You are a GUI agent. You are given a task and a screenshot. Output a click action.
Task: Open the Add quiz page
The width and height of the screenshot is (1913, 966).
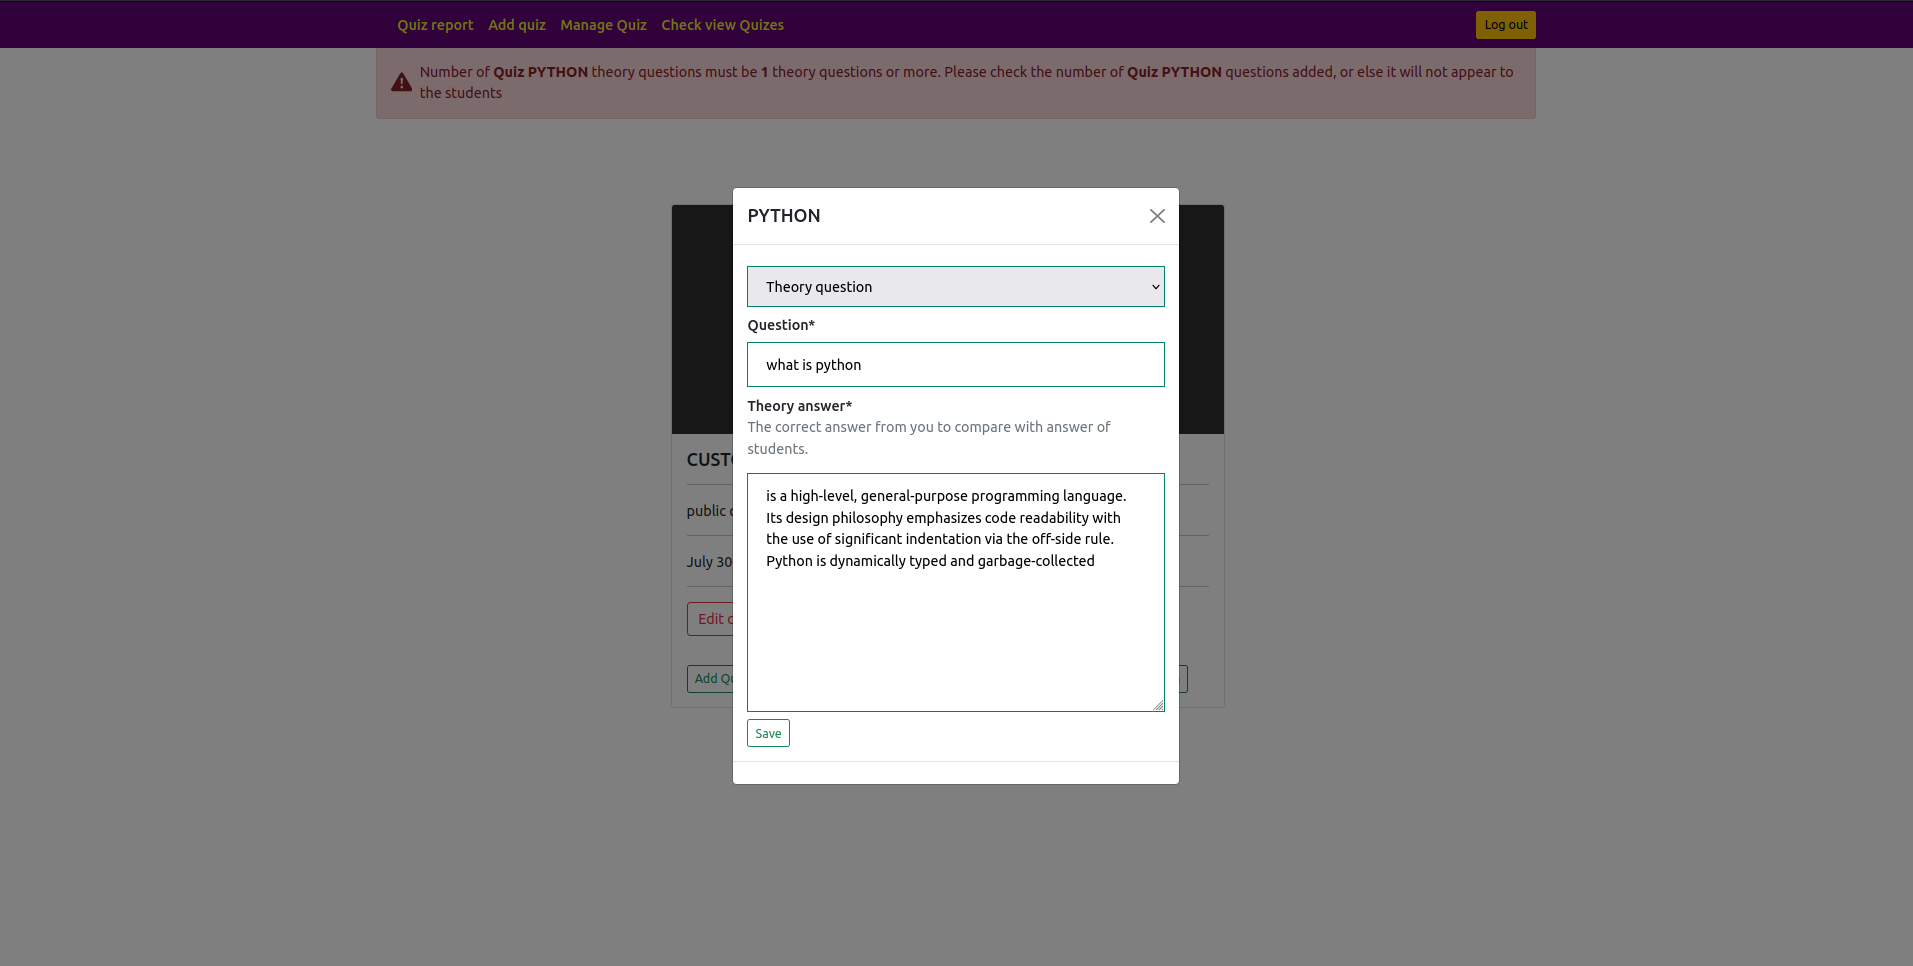point(517,24)
